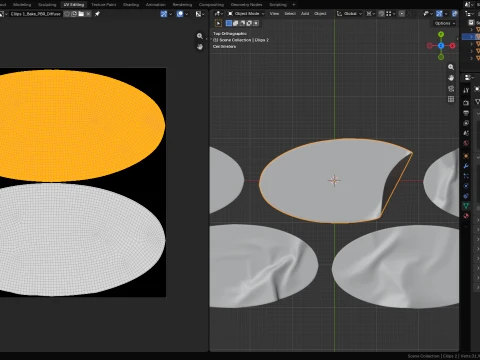Toggle proportional editing in the viewport header
This screenshot has height=360, width=480.
[x=402, y=14]
